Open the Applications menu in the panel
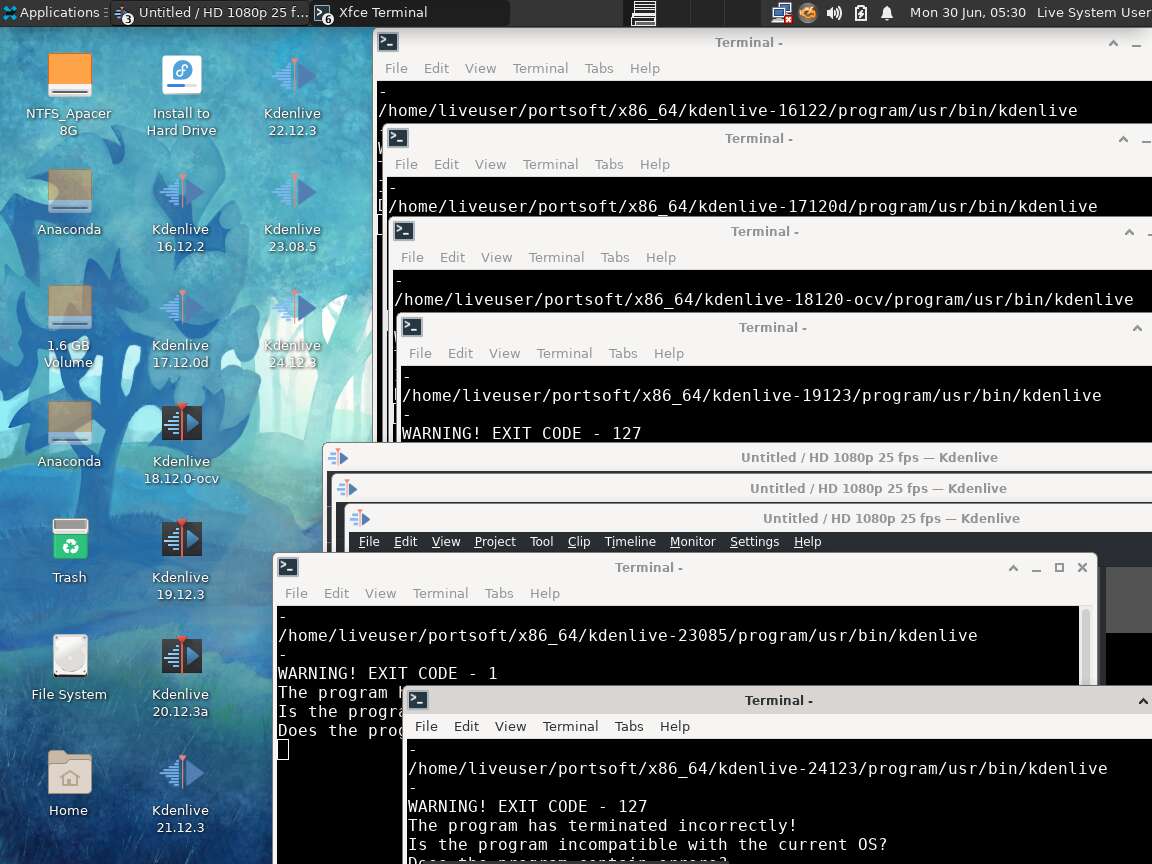 (54, 12)
